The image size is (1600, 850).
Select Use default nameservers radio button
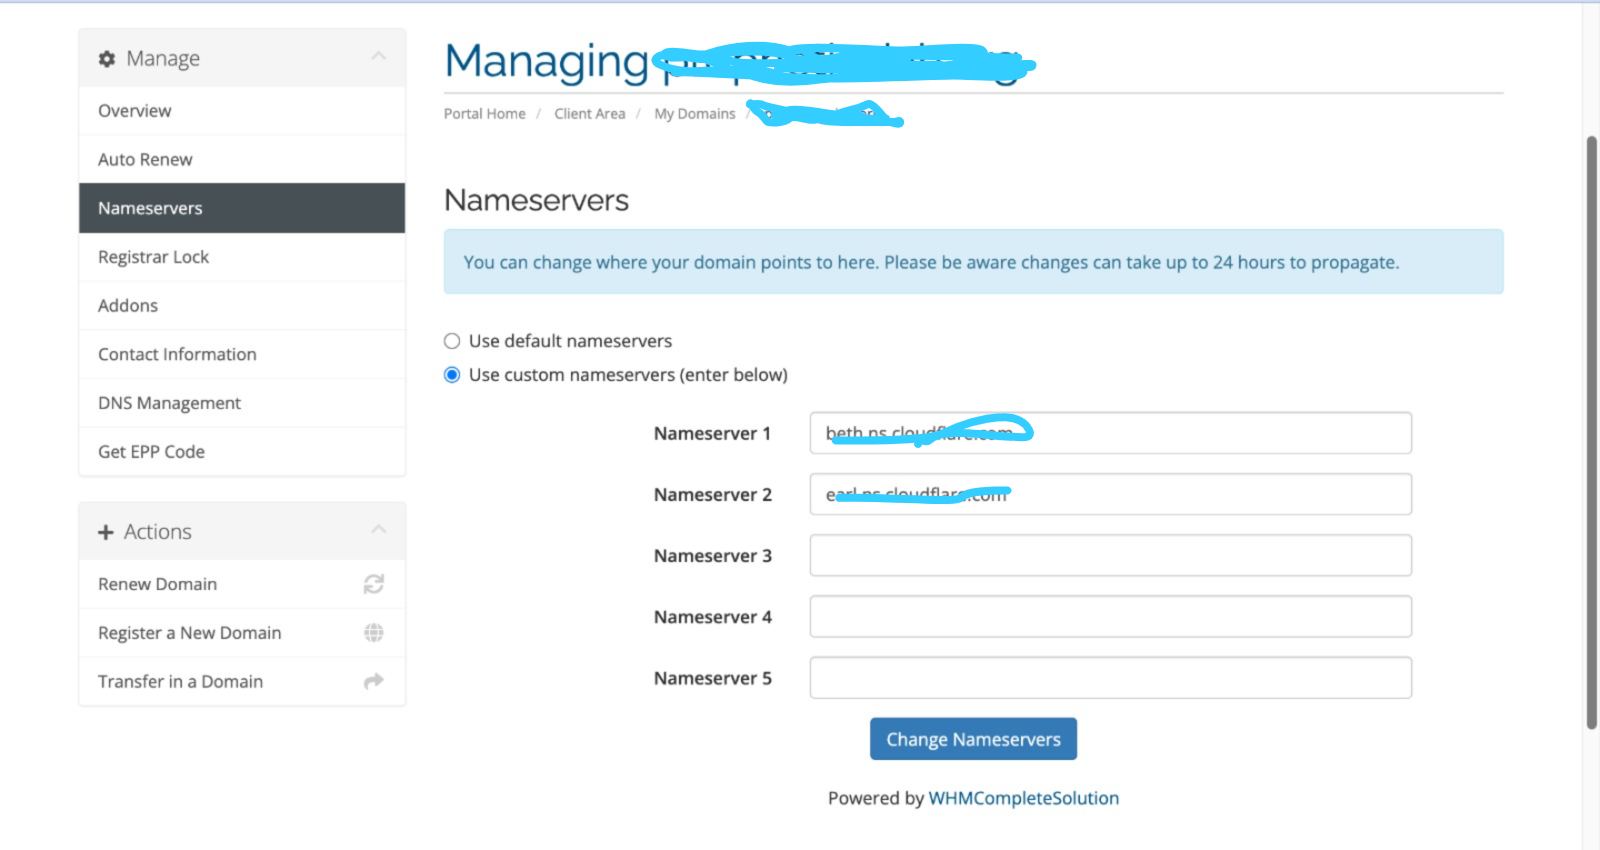(452, 341)
